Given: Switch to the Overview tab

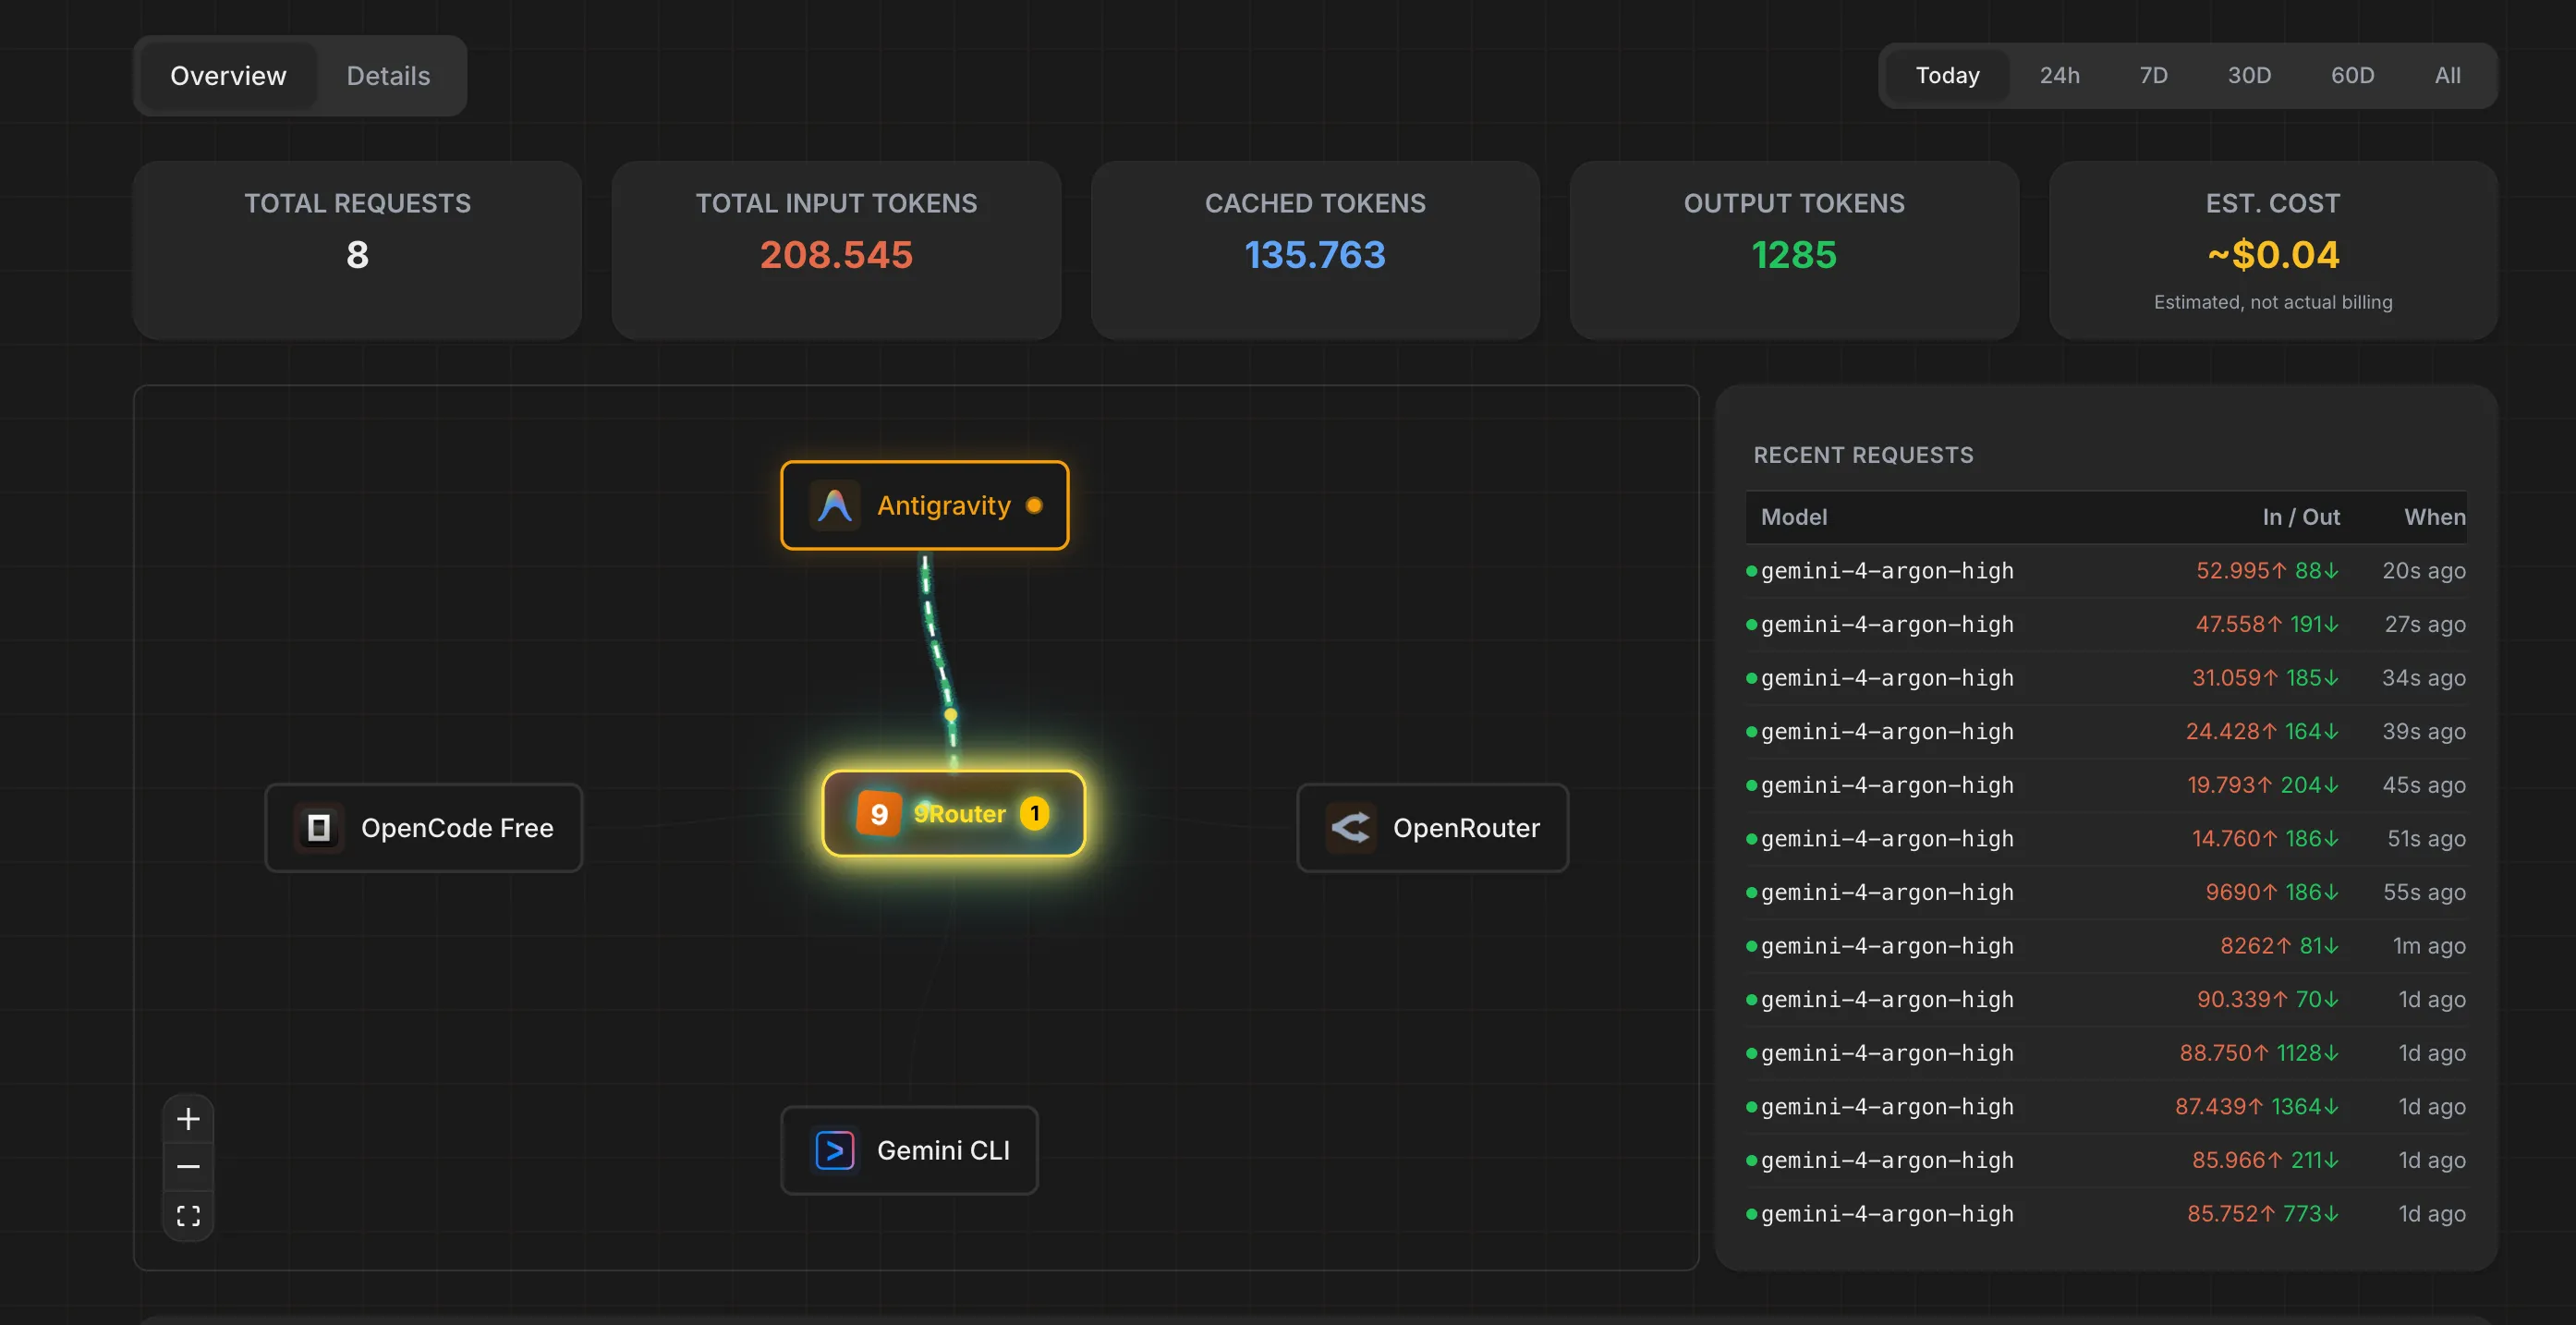Looking at the screenshot, I should tap(228, 76).
